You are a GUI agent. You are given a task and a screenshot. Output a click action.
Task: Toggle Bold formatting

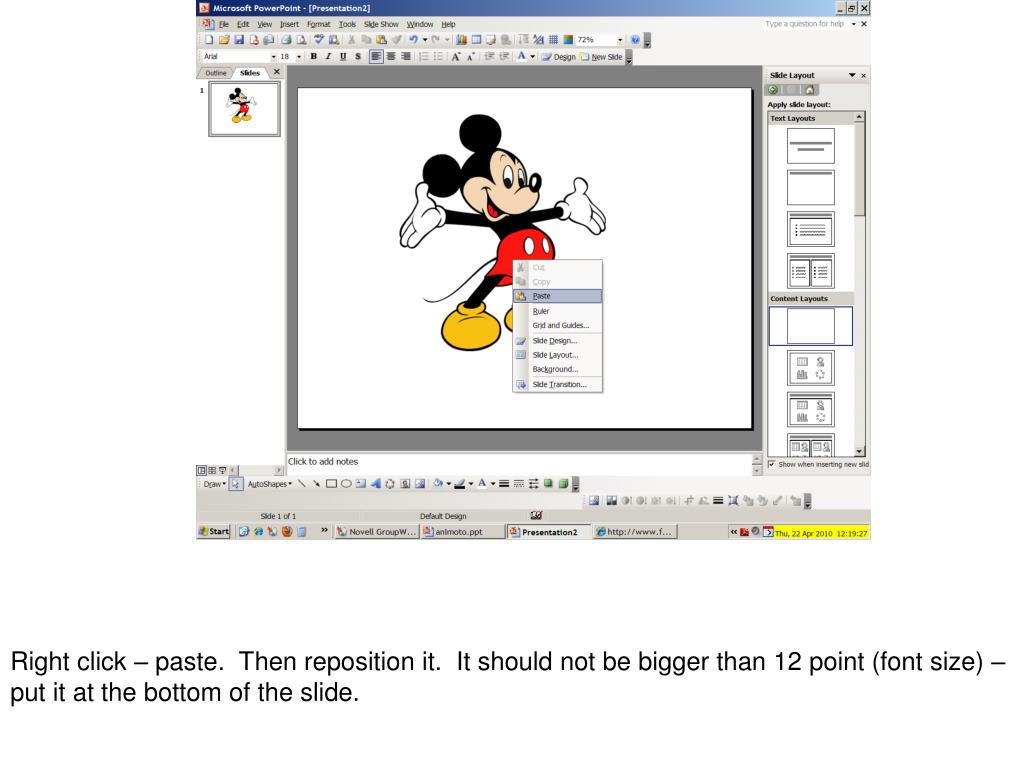coord(313,57)
